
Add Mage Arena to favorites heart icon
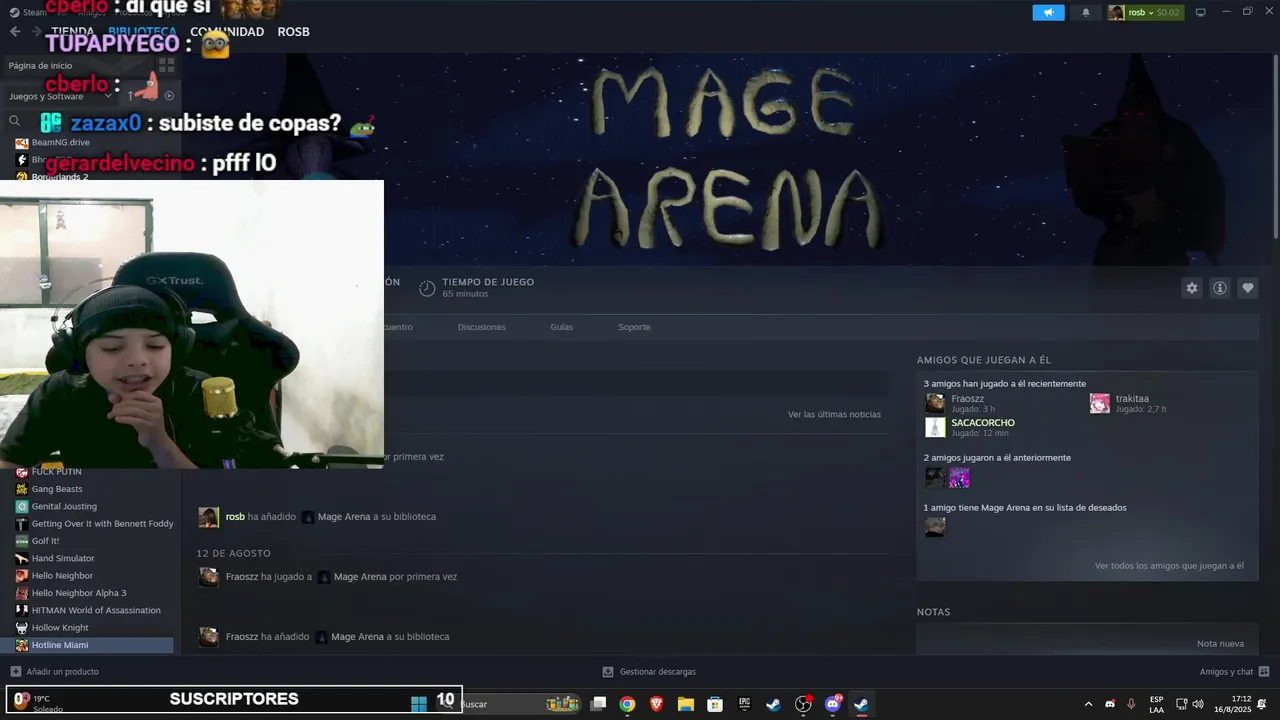click(x=1248, y=288)
